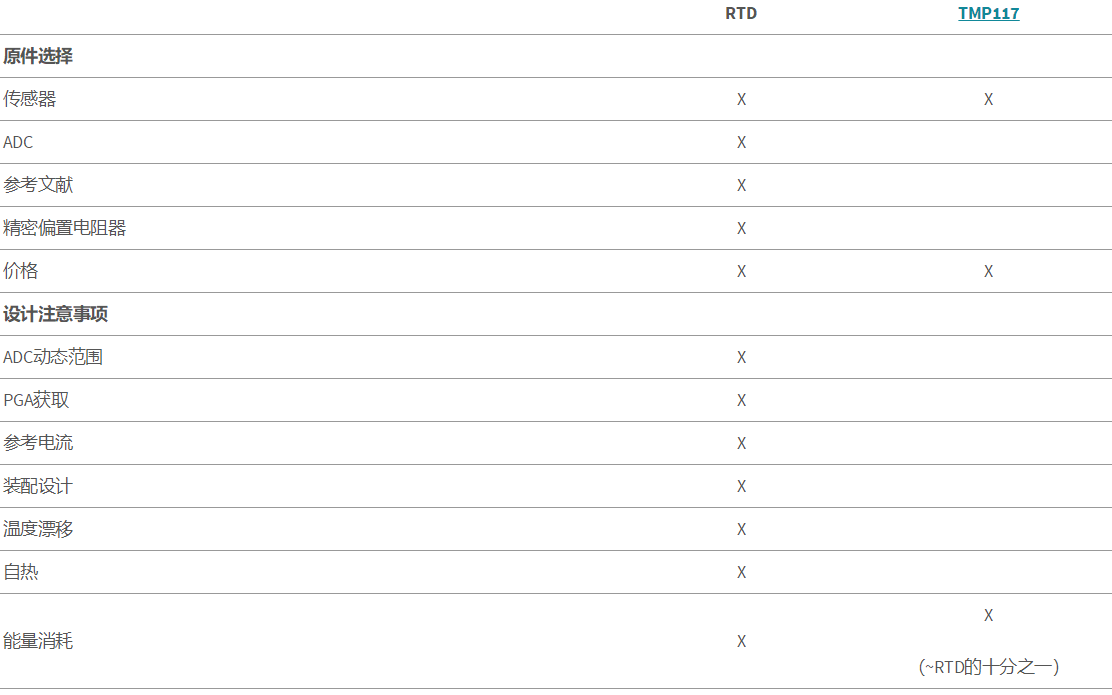Click the 传感器 row label
Viewport: 1112px width, 695px height.
tap(30, 99)
